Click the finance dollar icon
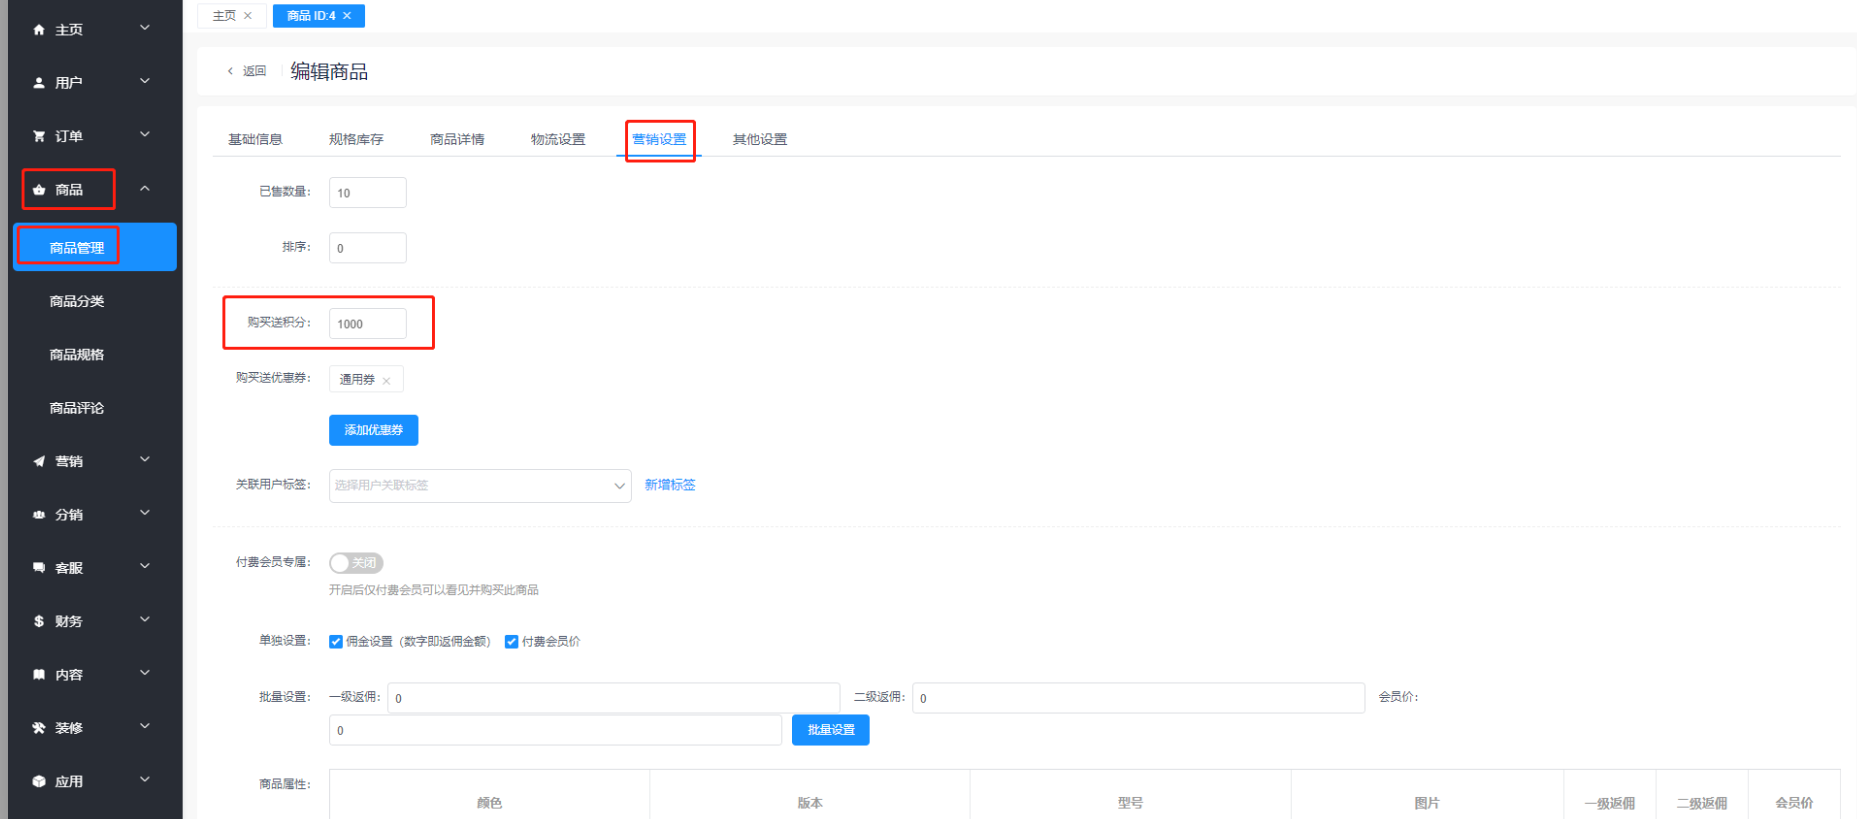The height and width of the screenshot is (819, 1857). click(x=39, y=621)
